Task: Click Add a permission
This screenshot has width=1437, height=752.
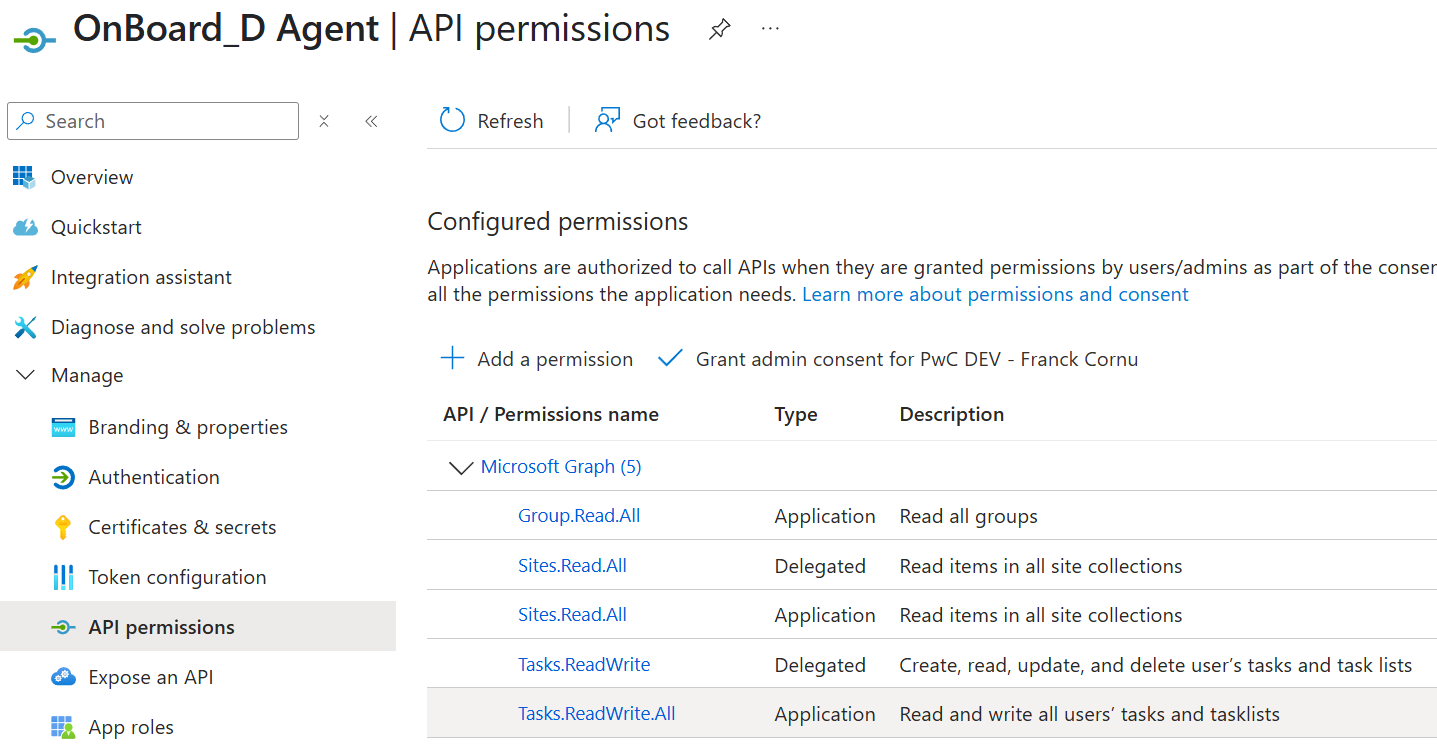Action: (x=555, y=359)
